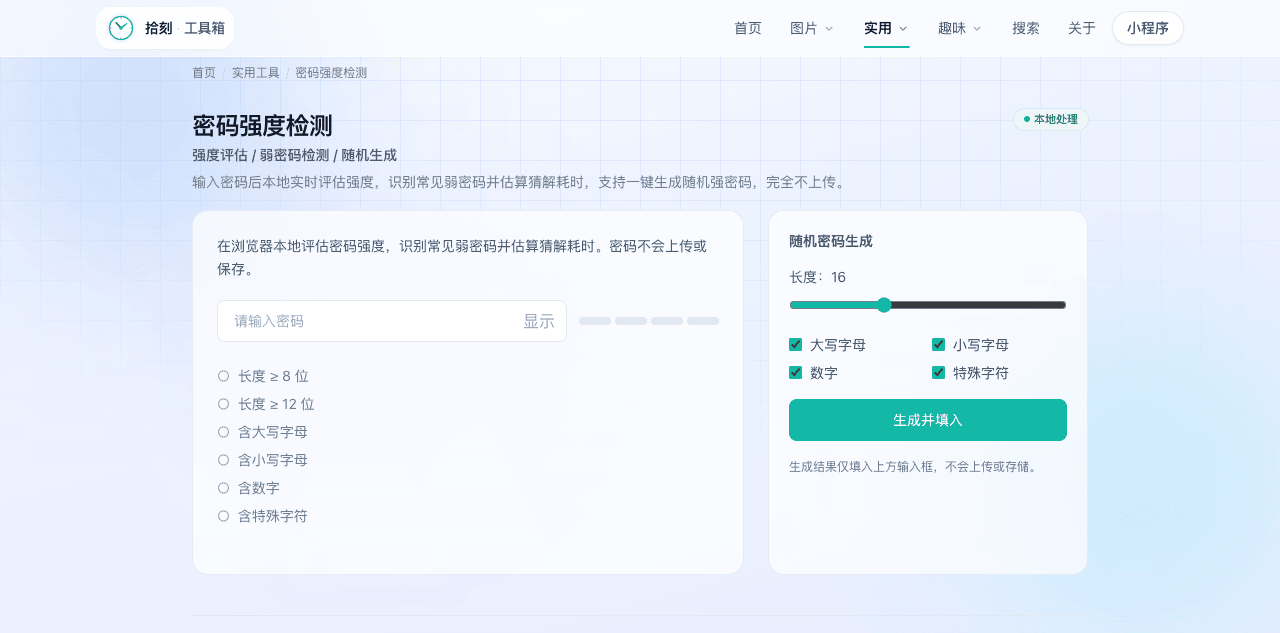The height and width of the screenshot is (633, 1280).
Task: Click the 含小写字母 indicator circle
Action: point(223,460)
